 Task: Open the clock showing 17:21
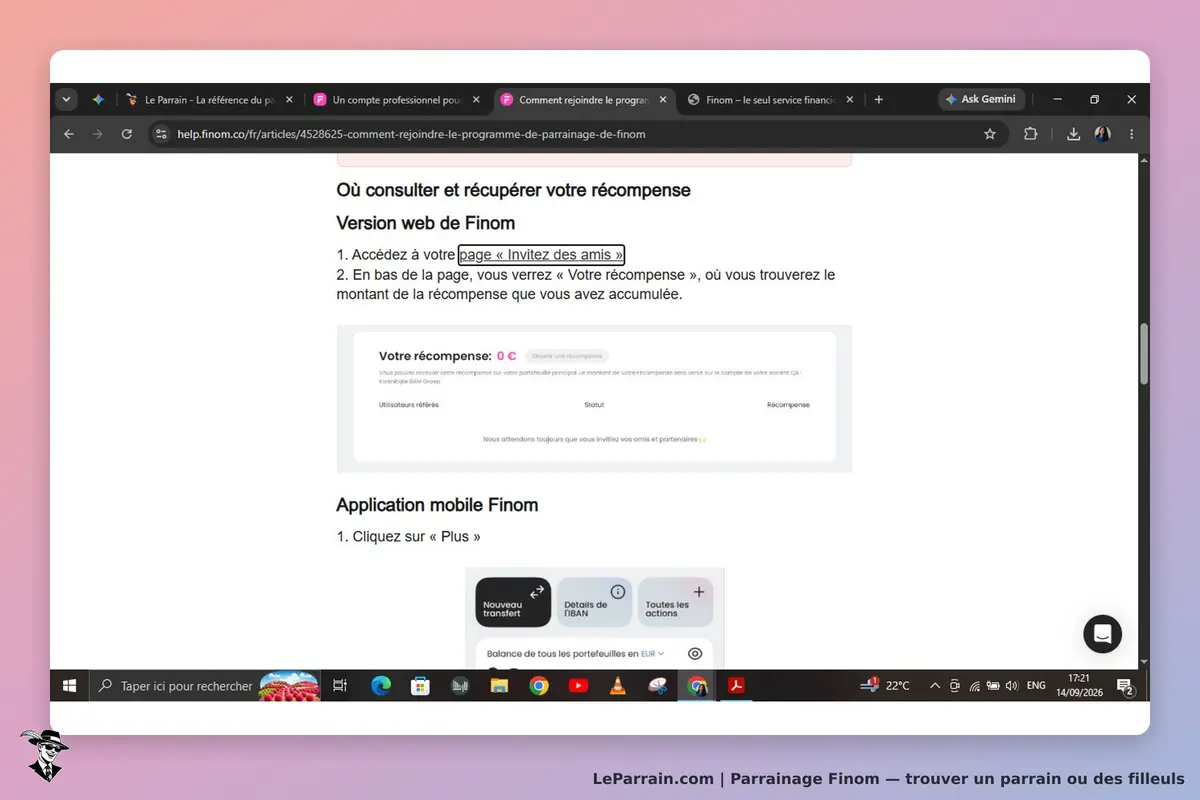pos(1079,686)
